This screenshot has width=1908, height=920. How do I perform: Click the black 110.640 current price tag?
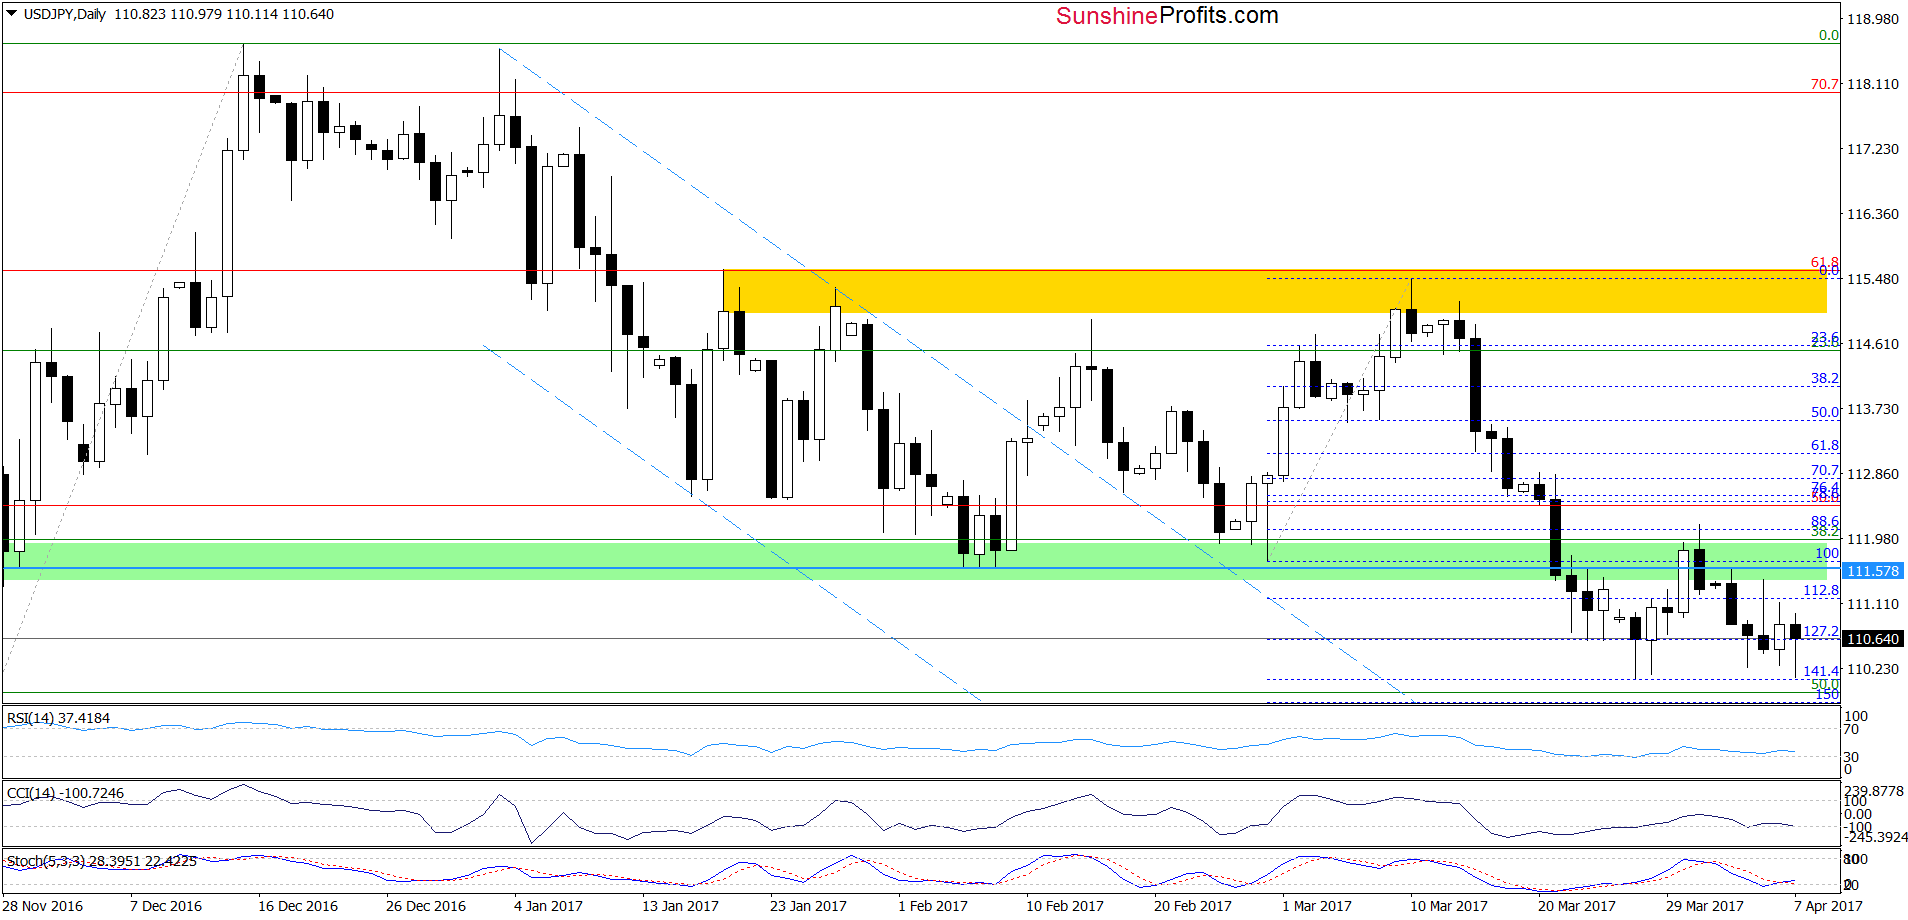1872,639
